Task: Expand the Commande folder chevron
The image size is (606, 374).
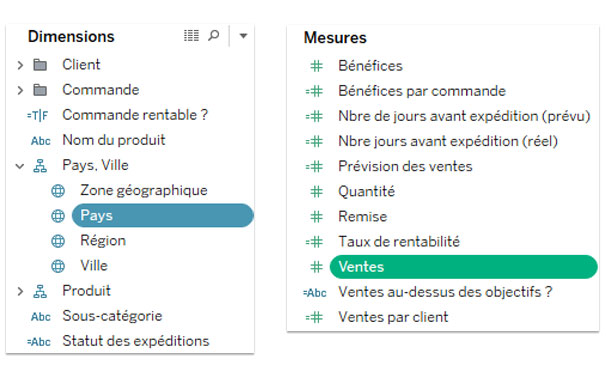Action: coord(20,90)
